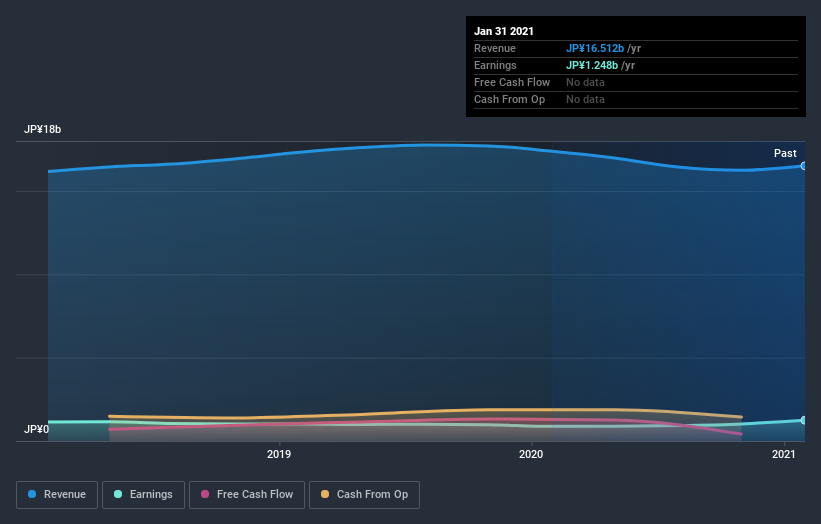Select the Revenue data point at 2021

[804, 166]
